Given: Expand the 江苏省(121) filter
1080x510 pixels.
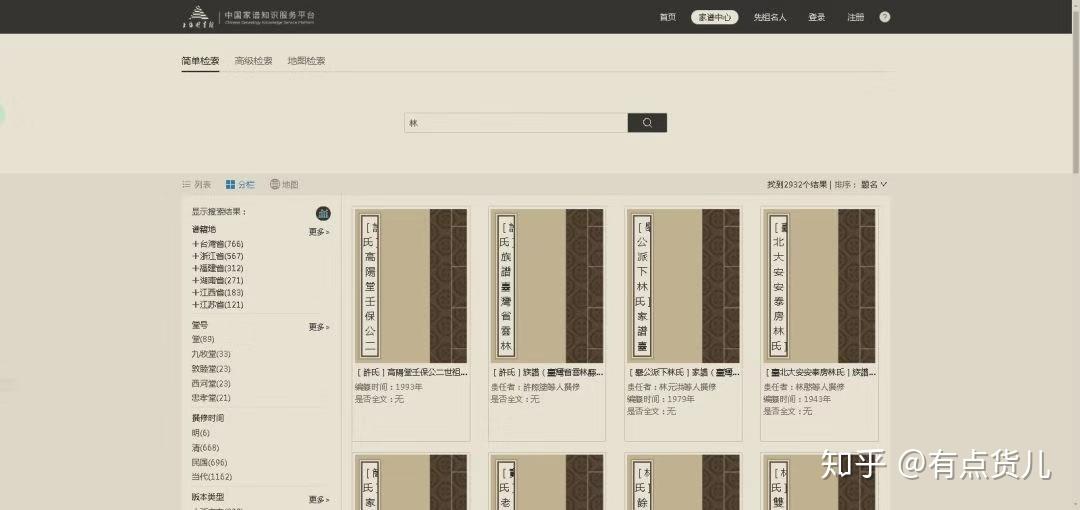Looking at the screenshot, I should tap(218, 305).
